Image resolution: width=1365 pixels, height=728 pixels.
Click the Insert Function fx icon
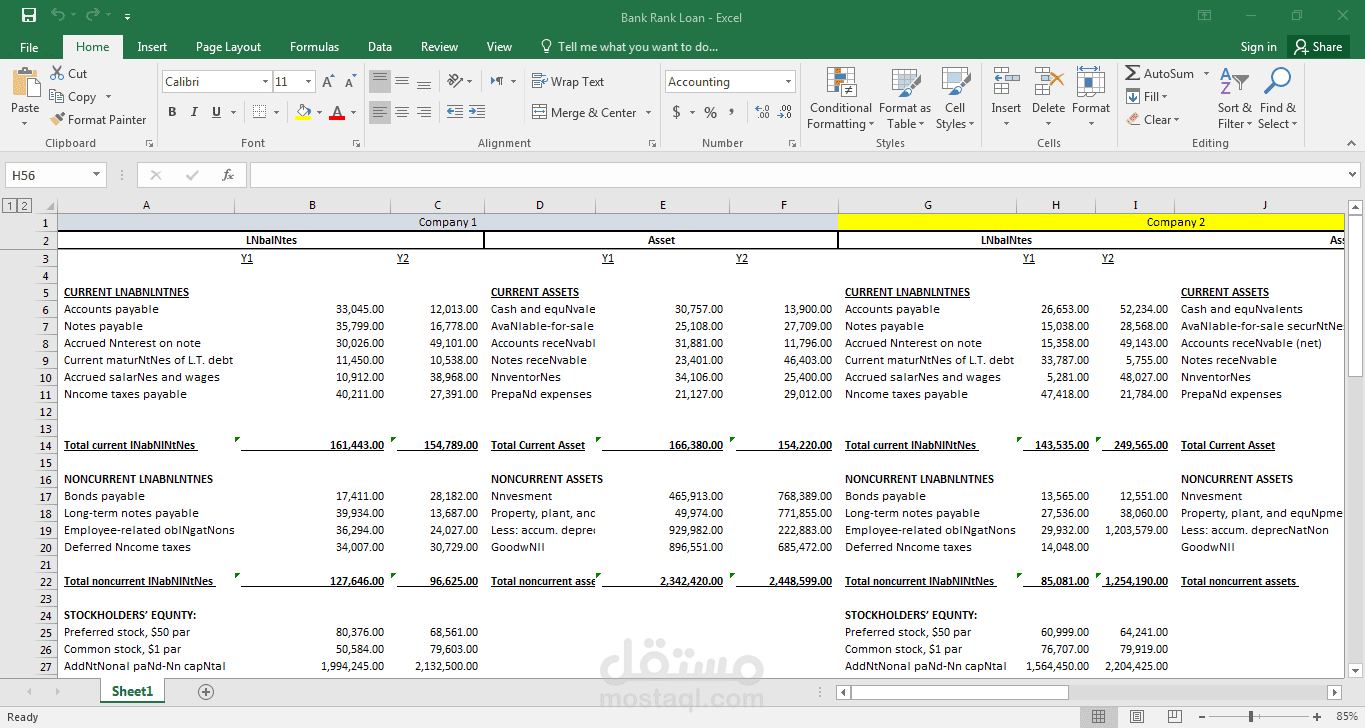228,175
